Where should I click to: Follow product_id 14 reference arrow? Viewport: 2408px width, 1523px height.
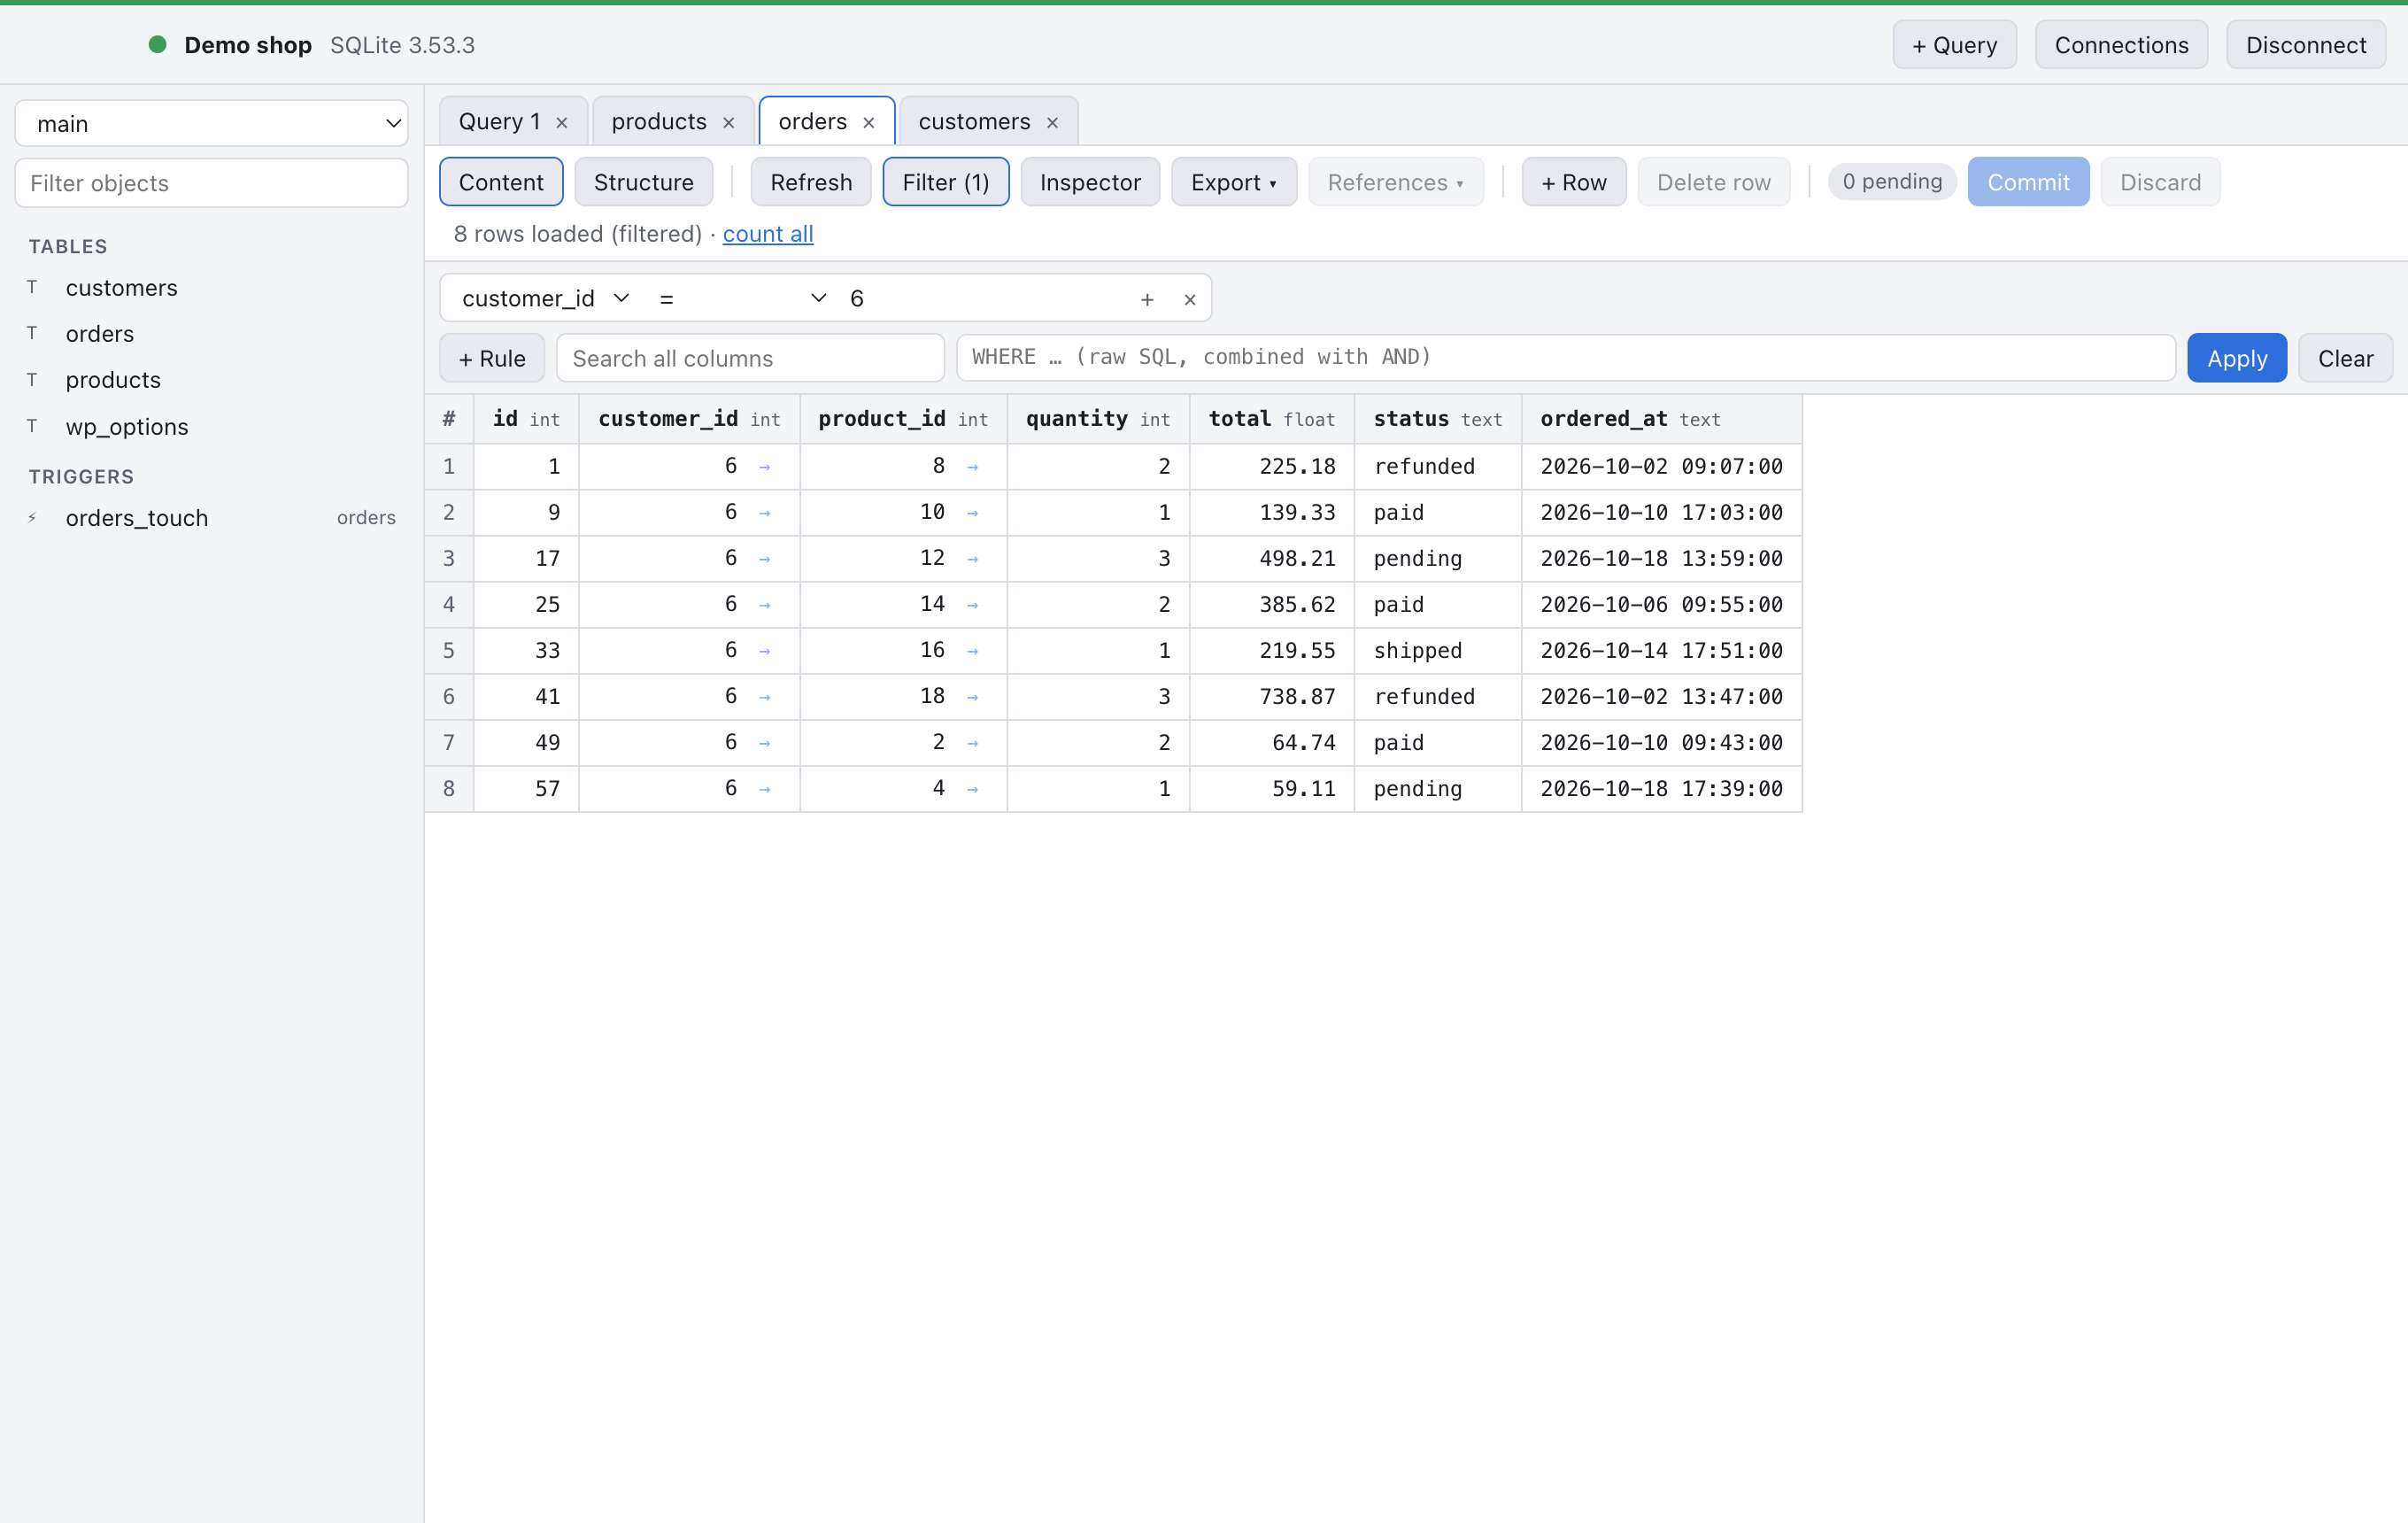click(x=973, y=605)
